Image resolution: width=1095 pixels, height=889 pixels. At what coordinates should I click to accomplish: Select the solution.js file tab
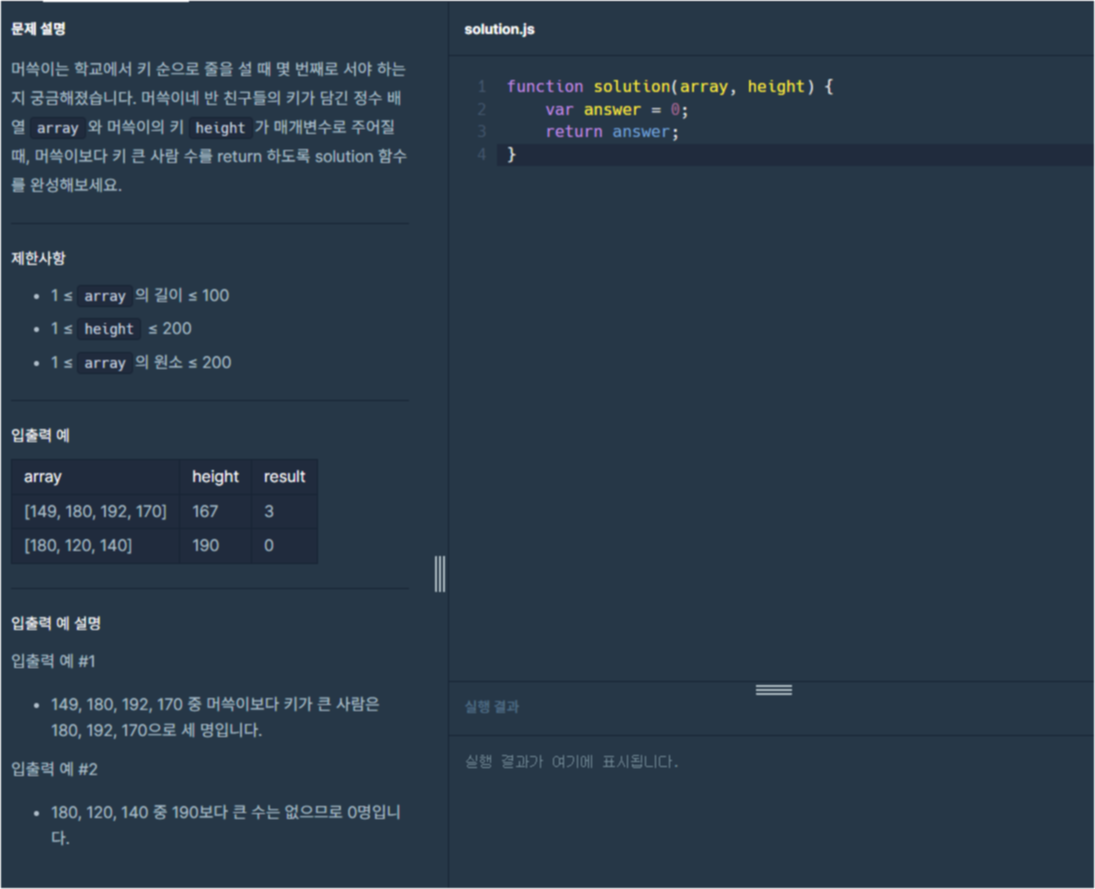tap(499, 29)
